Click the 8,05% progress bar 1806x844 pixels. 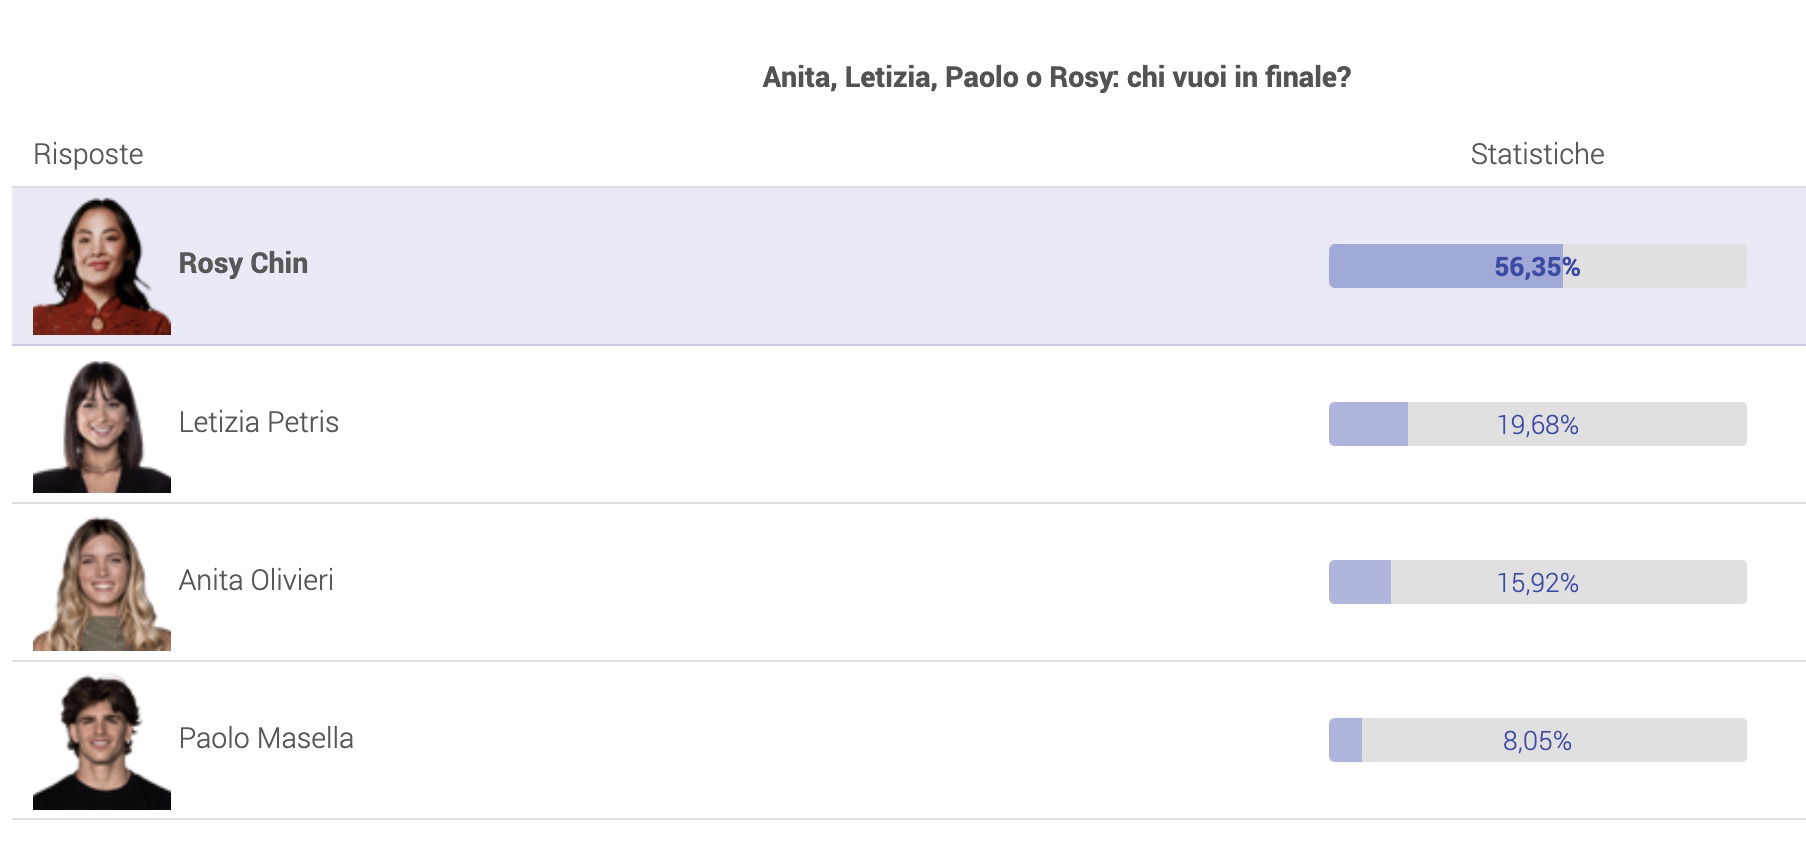(x=1537, y=740)
